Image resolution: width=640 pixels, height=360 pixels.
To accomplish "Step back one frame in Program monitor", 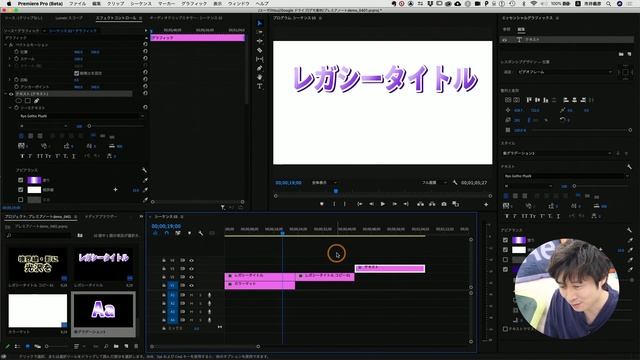I will (x=371, y=204).
